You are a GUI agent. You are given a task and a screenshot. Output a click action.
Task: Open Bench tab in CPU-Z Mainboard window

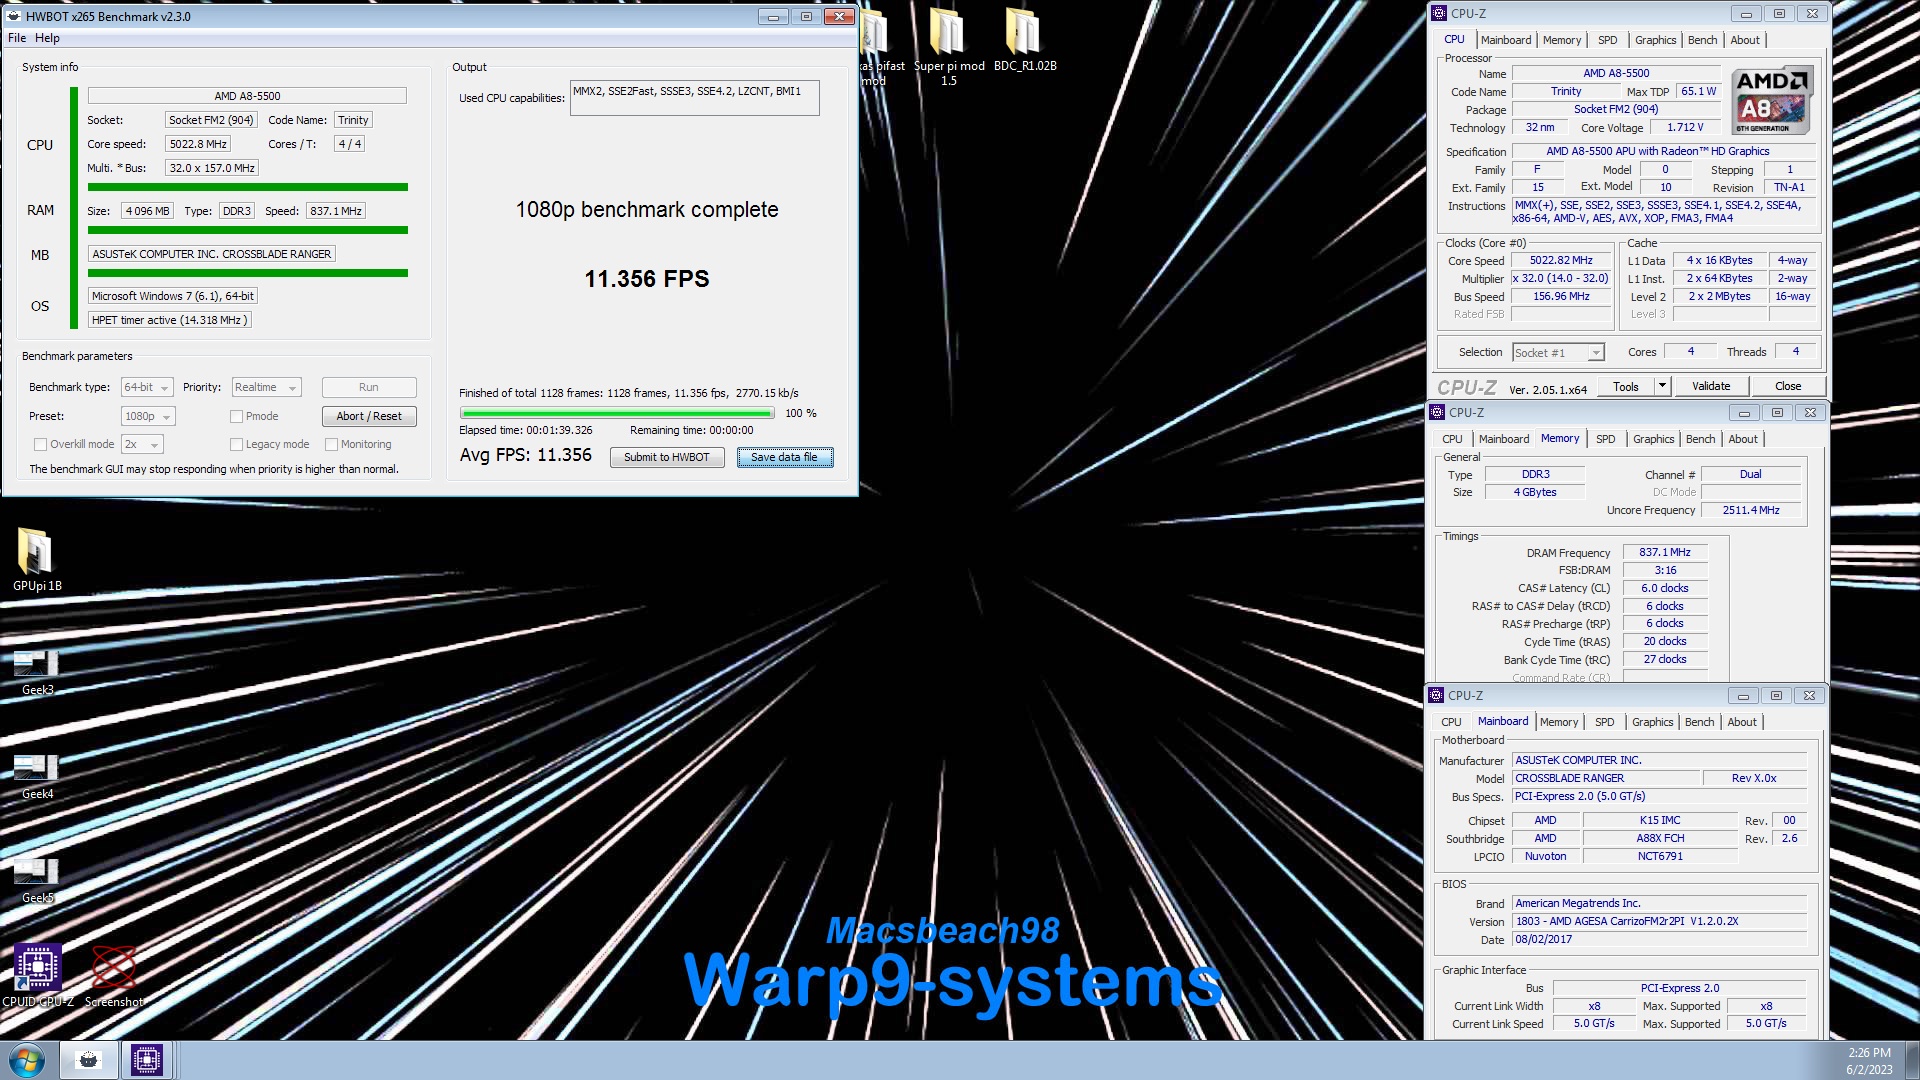click(1699, 722)
